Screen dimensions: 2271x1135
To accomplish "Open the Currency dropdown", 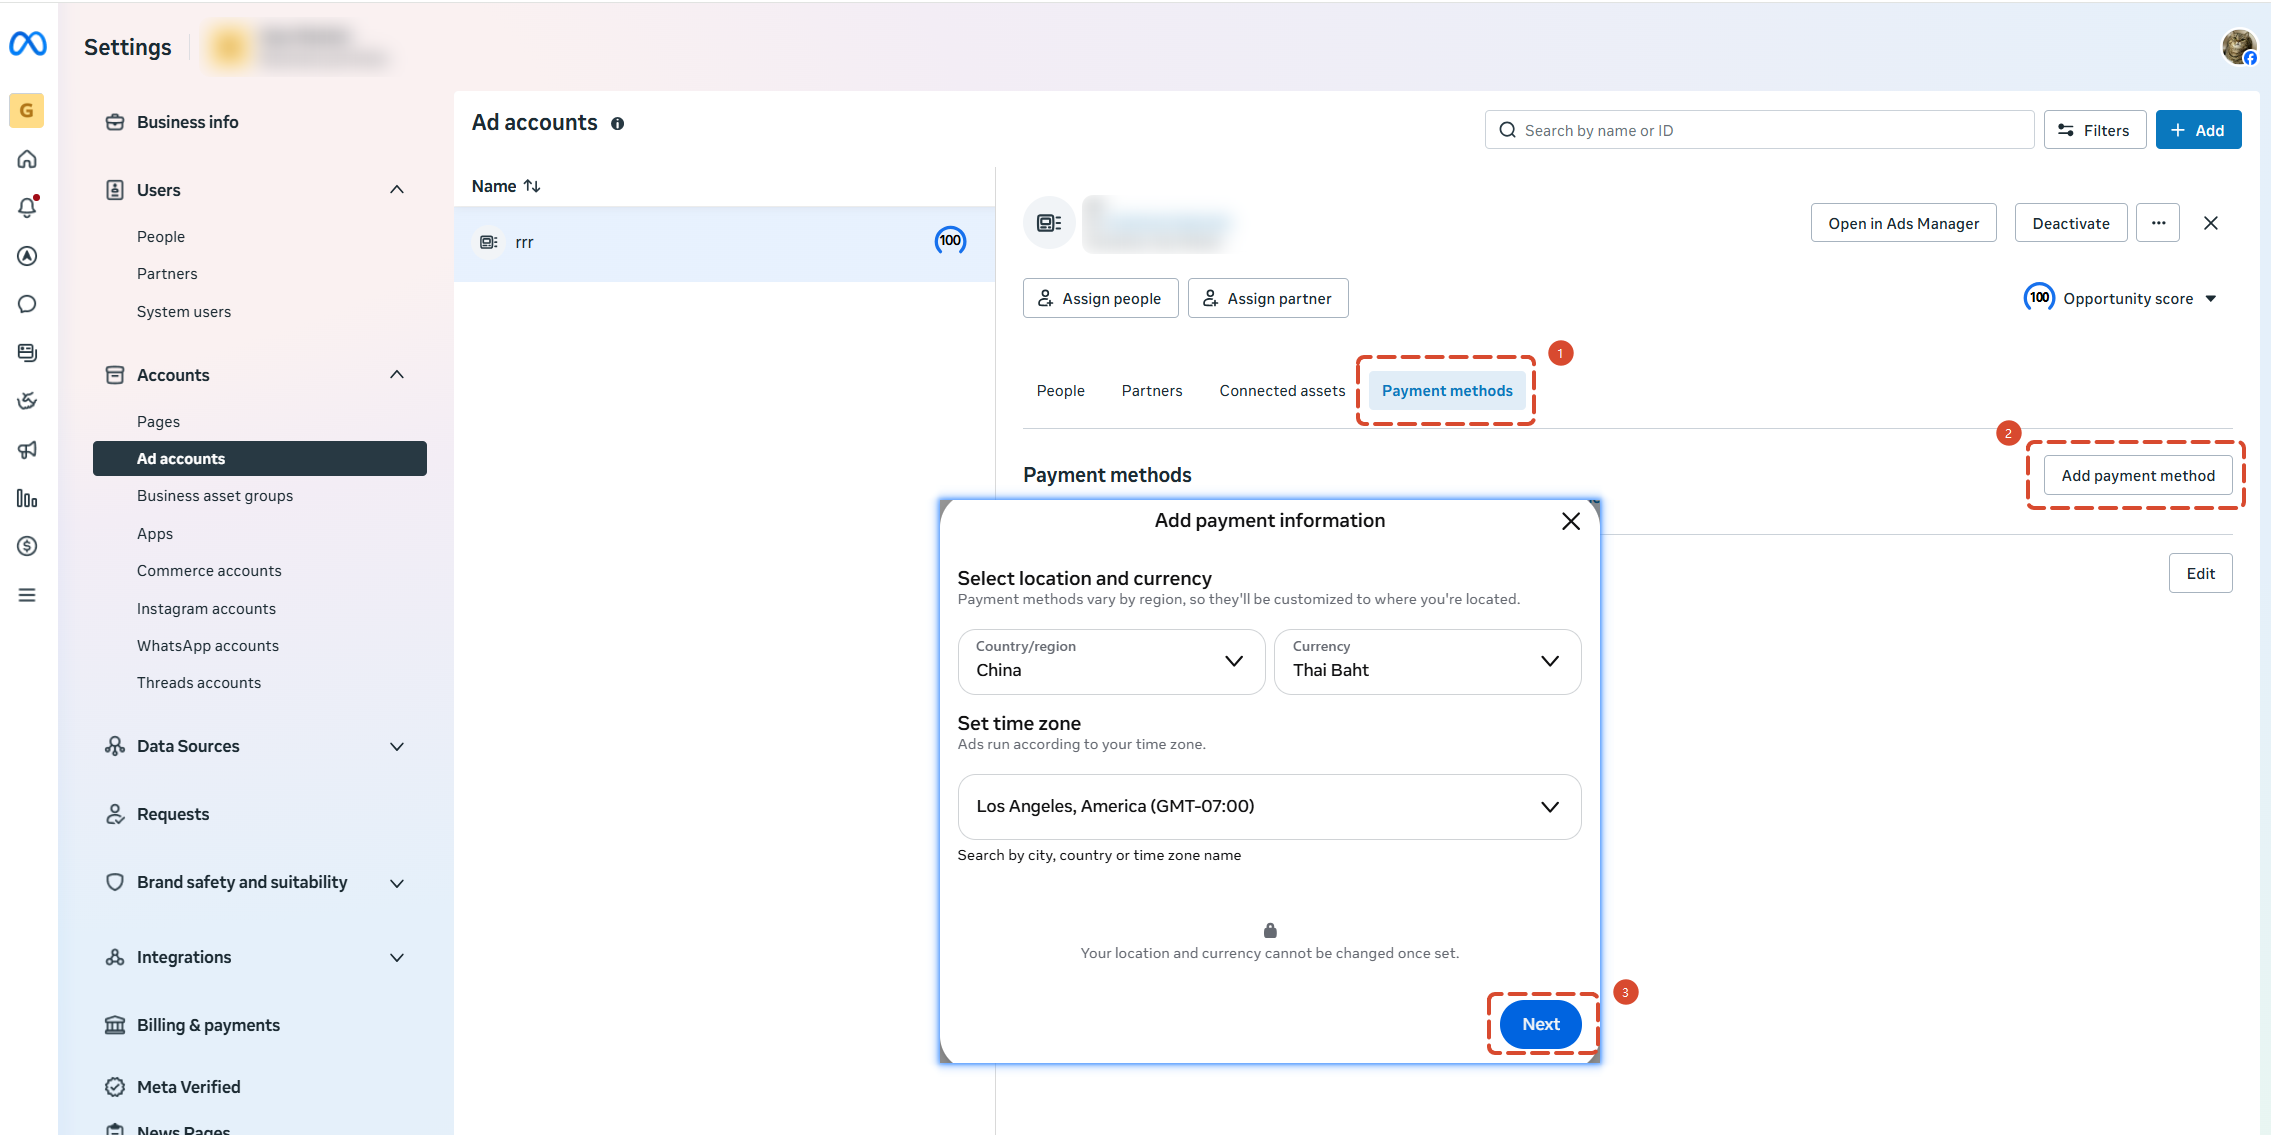I will click(1427, 661).
